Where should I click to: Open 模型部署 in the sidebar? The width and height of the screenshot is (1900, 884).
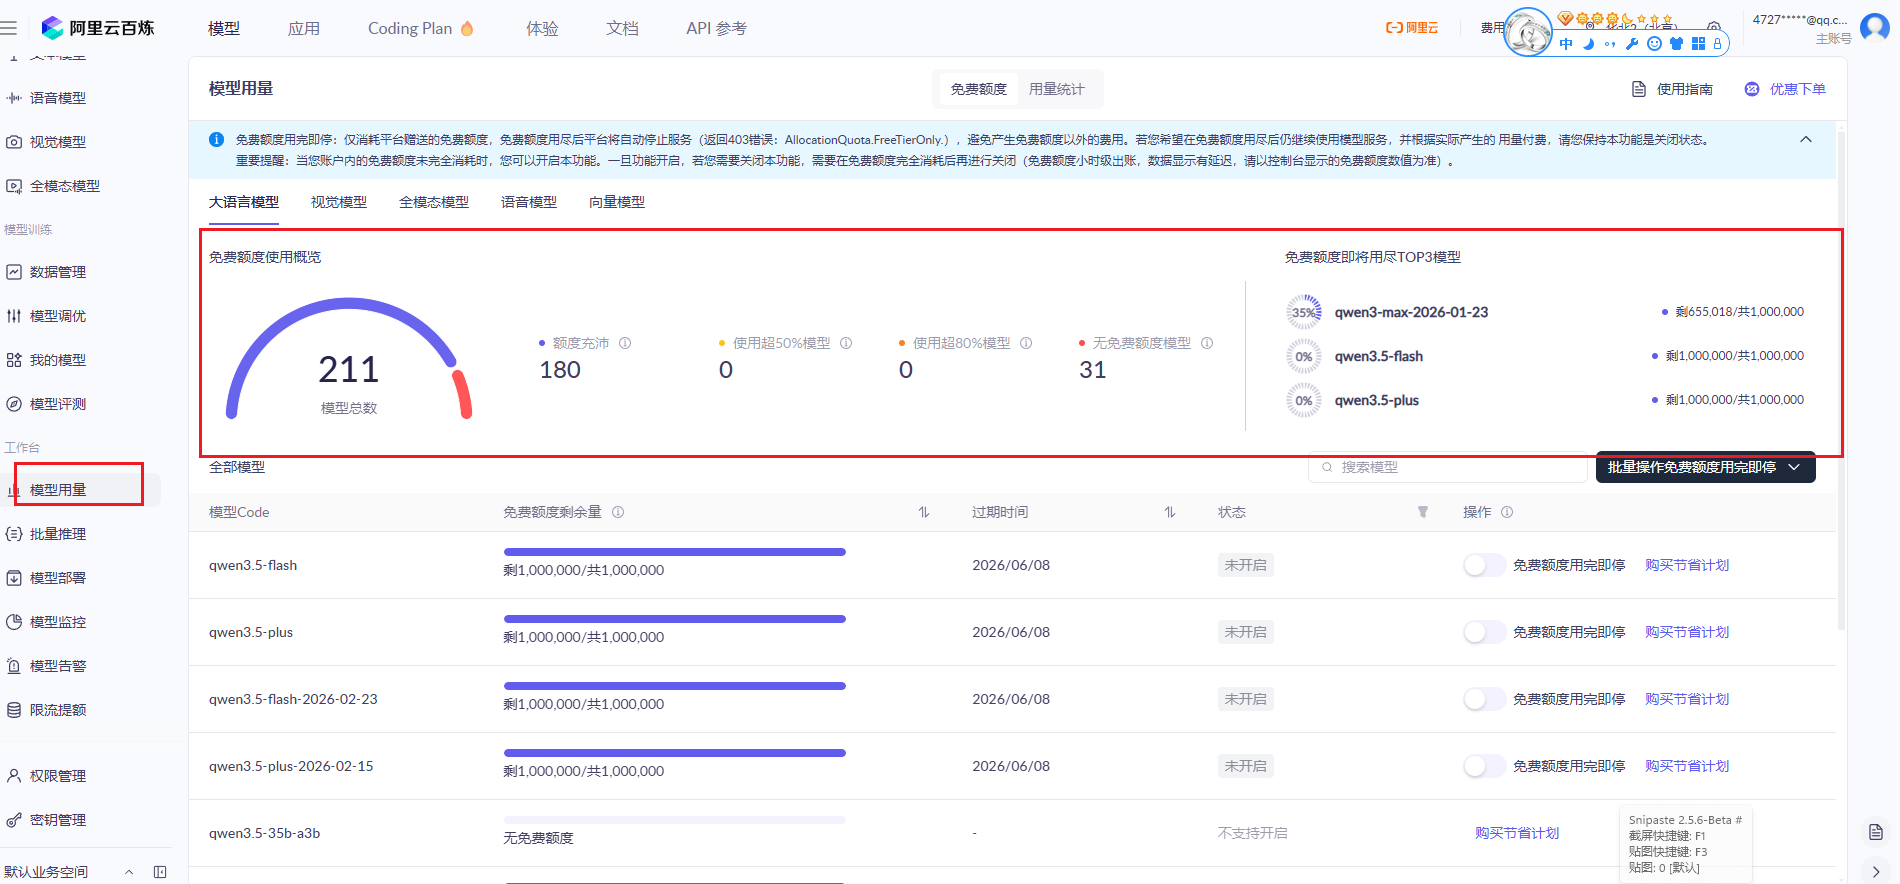point(57,578)
